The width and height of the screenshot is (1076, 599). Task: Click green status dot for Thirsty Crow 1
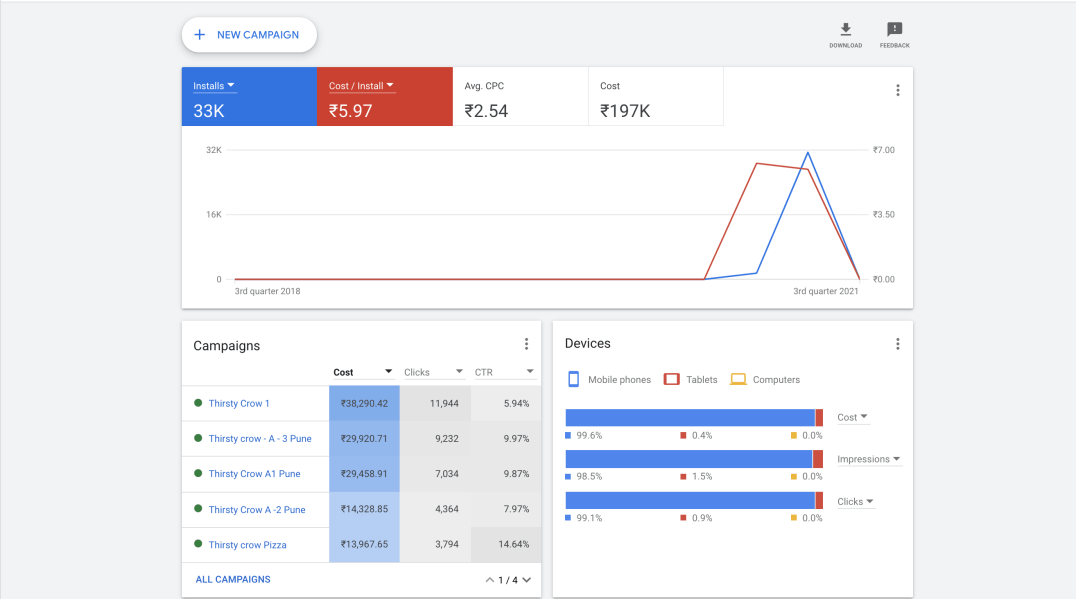point(198,403)
